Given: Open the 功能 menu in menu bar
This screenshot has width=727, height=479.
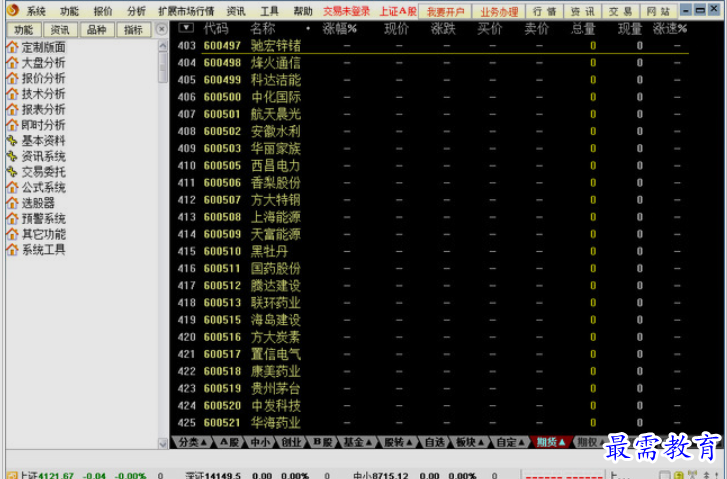Looking at the screenshot, I should pos(69,11).
